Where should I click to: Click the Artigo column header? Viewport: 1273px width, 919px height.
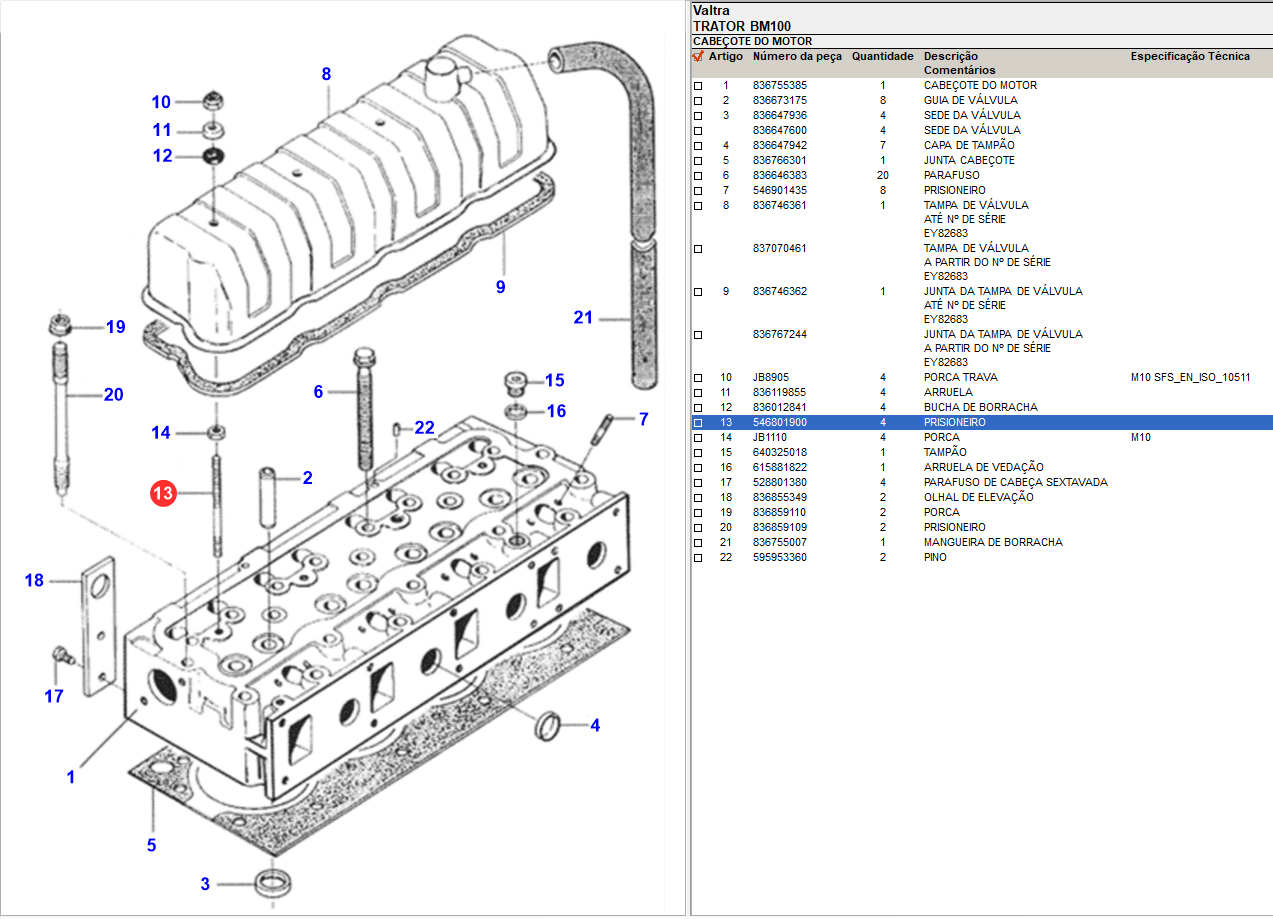click(x=726, y=57)
